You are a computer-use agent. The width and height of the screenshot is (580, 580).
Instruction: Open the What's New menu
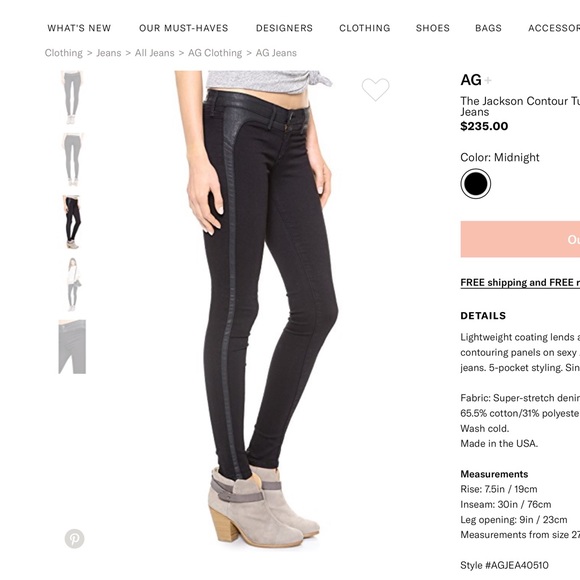pos(79,28)
